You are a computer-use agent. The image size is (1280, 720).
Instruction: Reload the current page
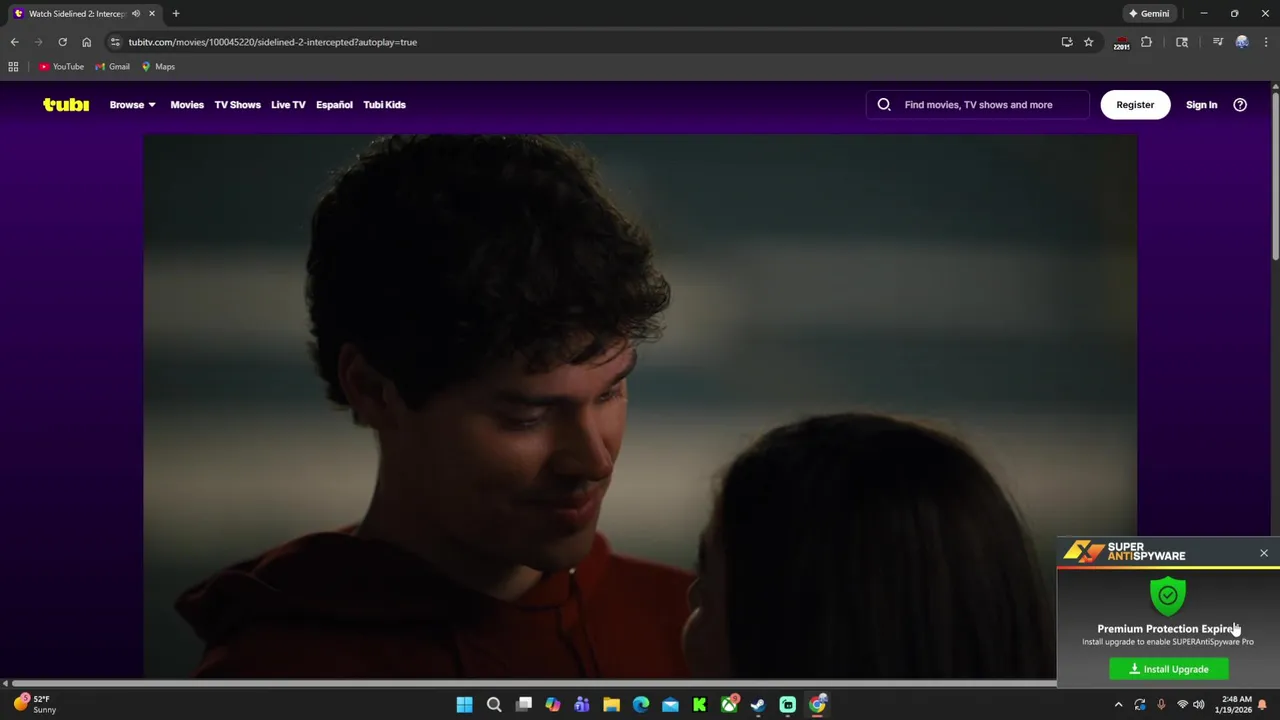tap(62, 42)
